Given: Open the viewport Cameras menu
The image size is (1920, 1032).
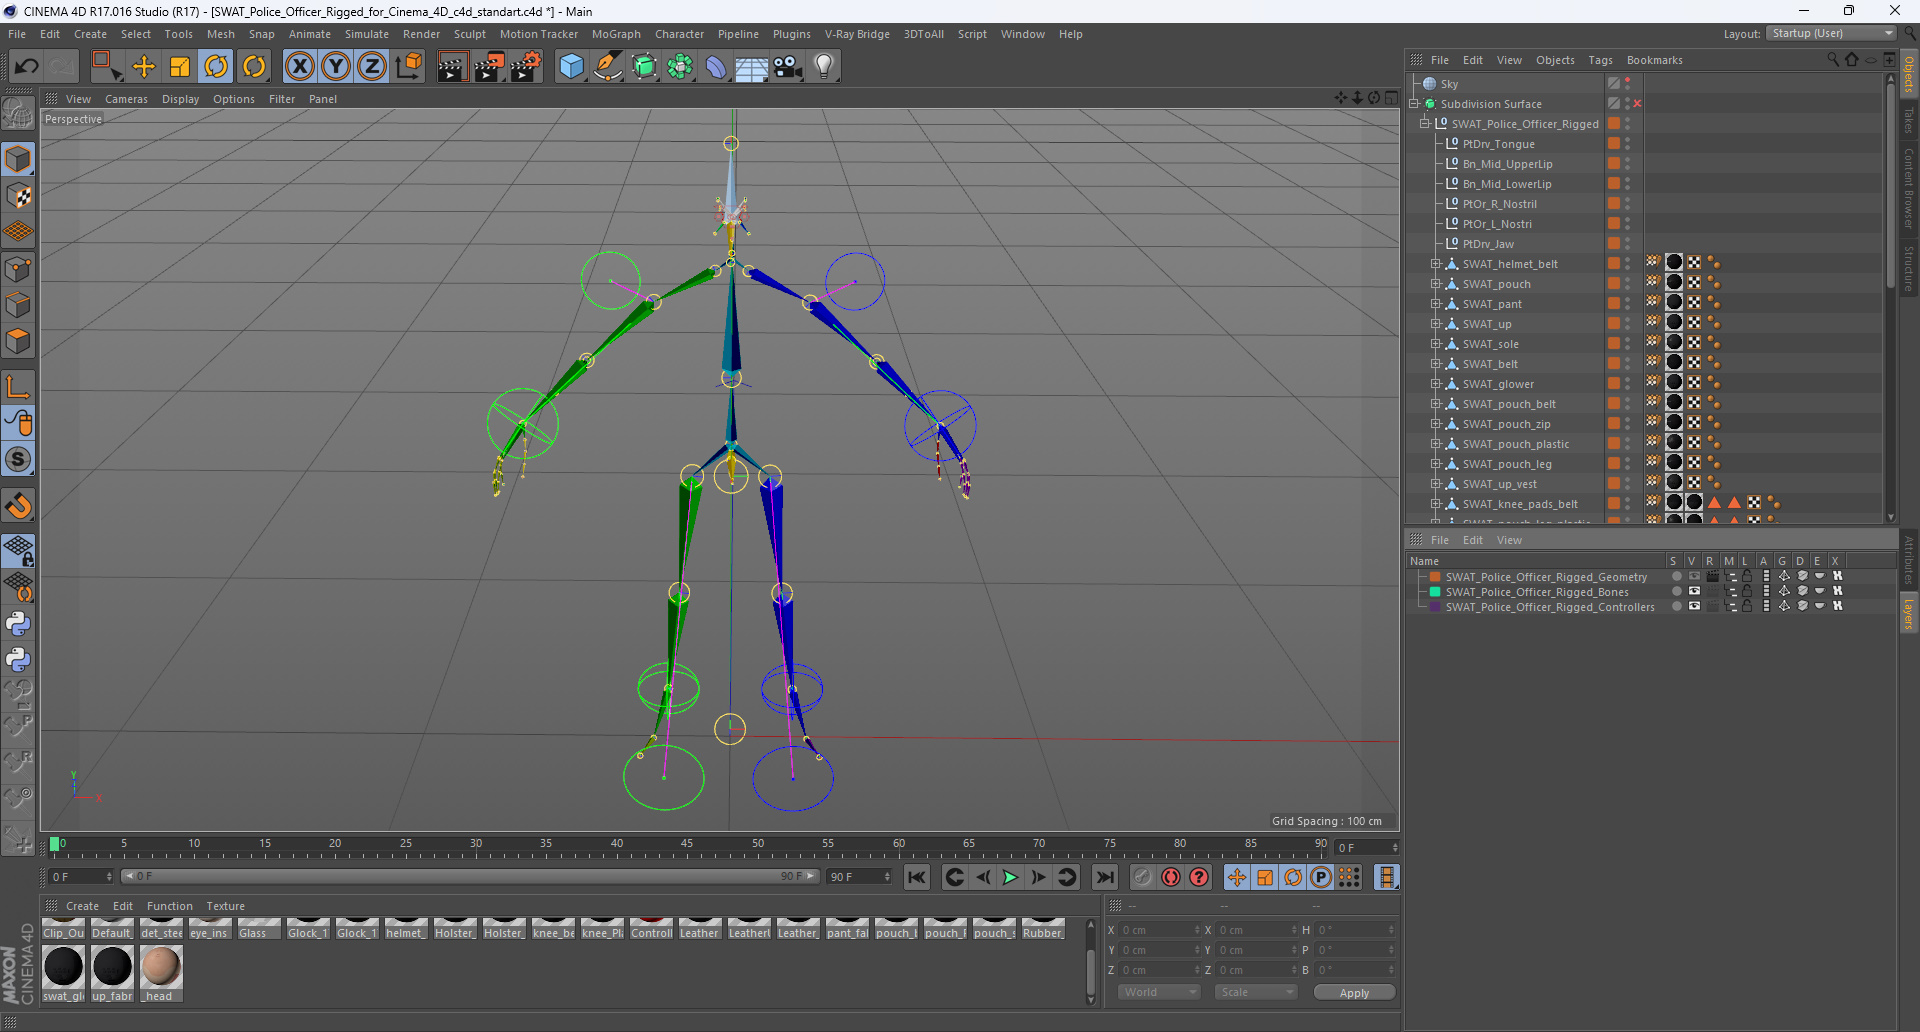Looking at the screenshot, I should pos(126,99).
